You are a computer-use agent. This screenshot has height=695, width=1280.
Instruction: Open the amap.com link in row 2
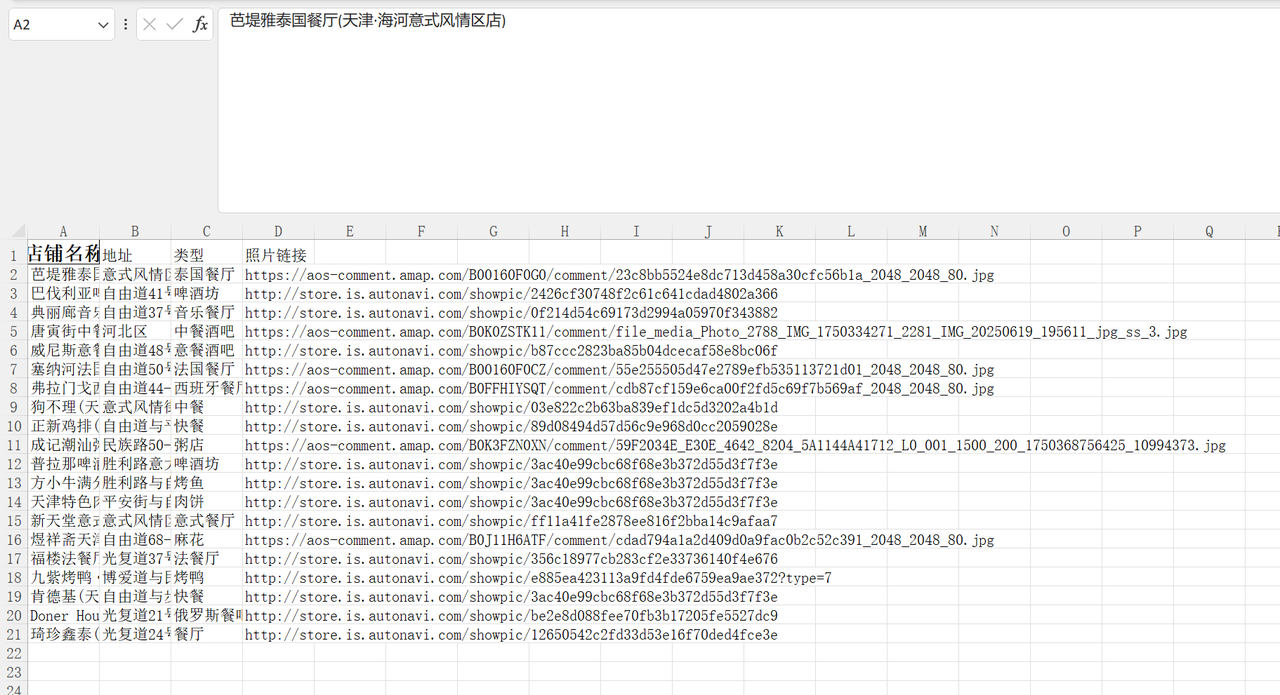click(619, 275)
